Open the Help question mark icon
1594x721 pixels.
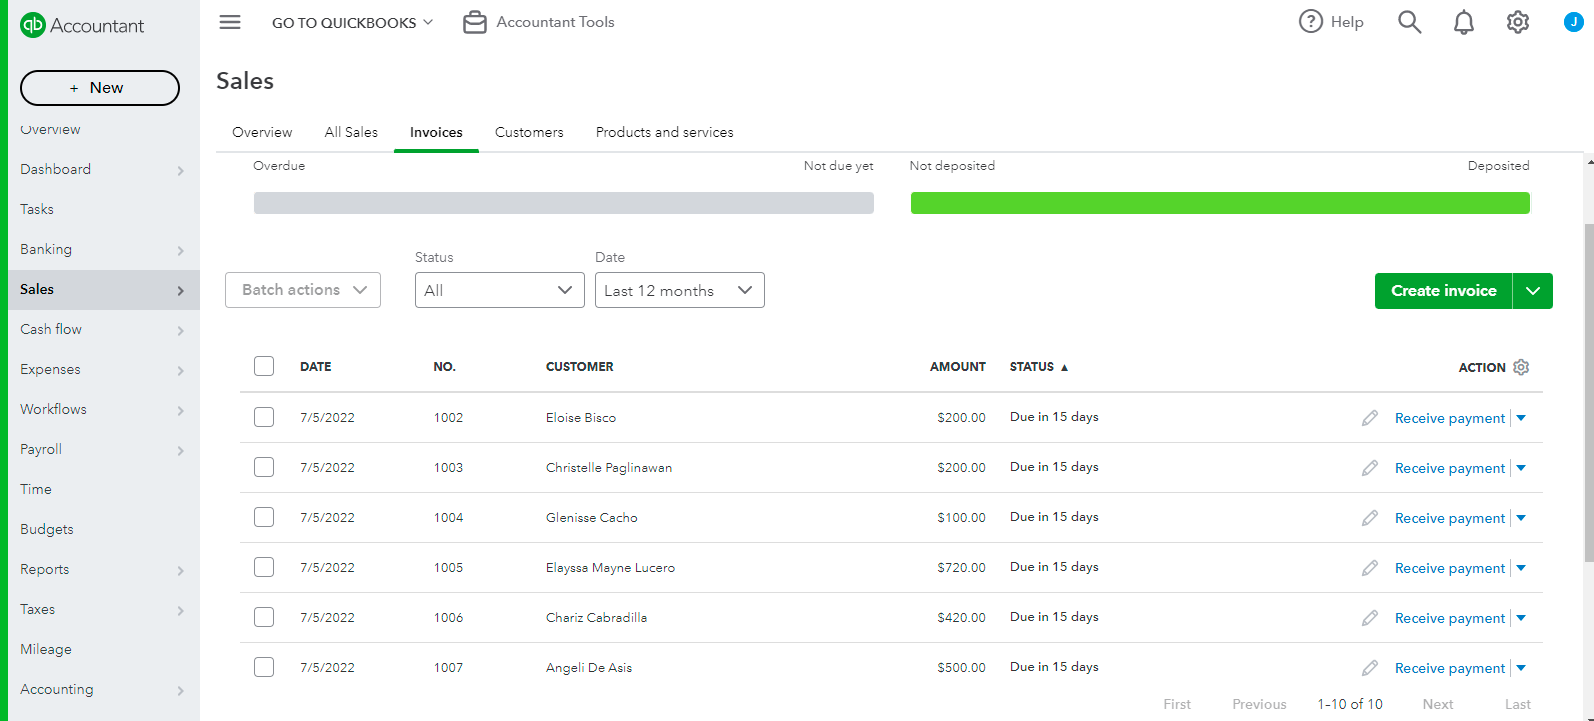pos(1310,22)
